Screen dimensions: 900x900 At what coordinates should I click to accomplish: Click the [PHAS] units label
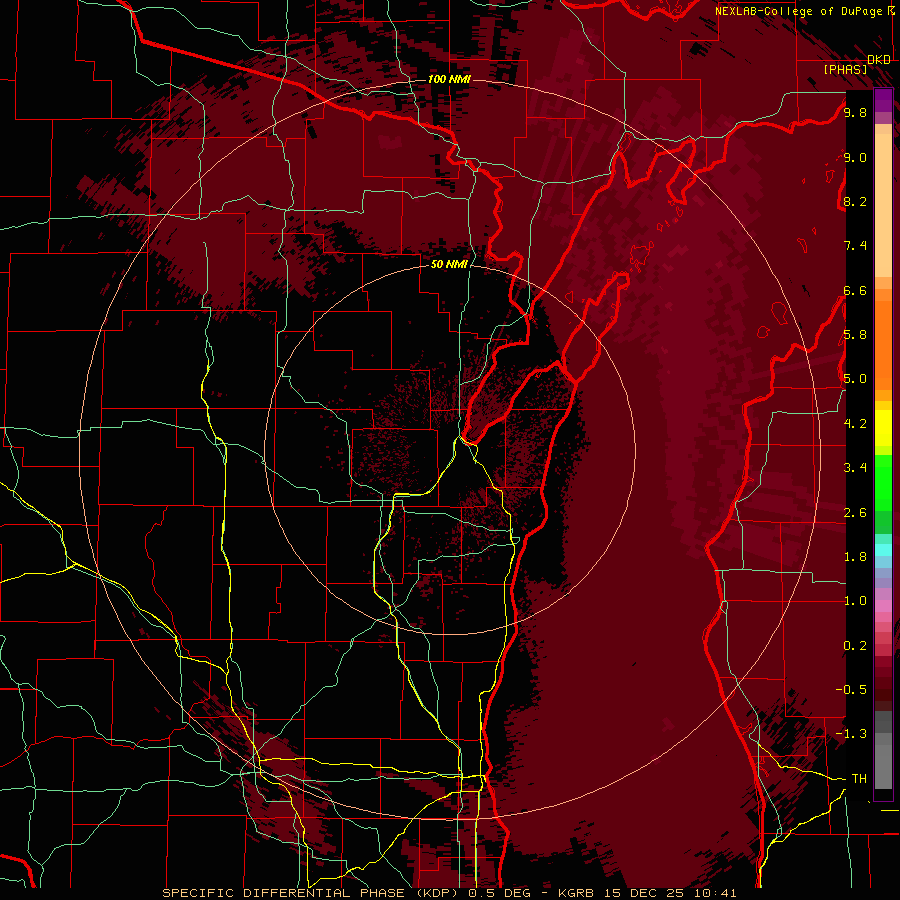point(845,69)
